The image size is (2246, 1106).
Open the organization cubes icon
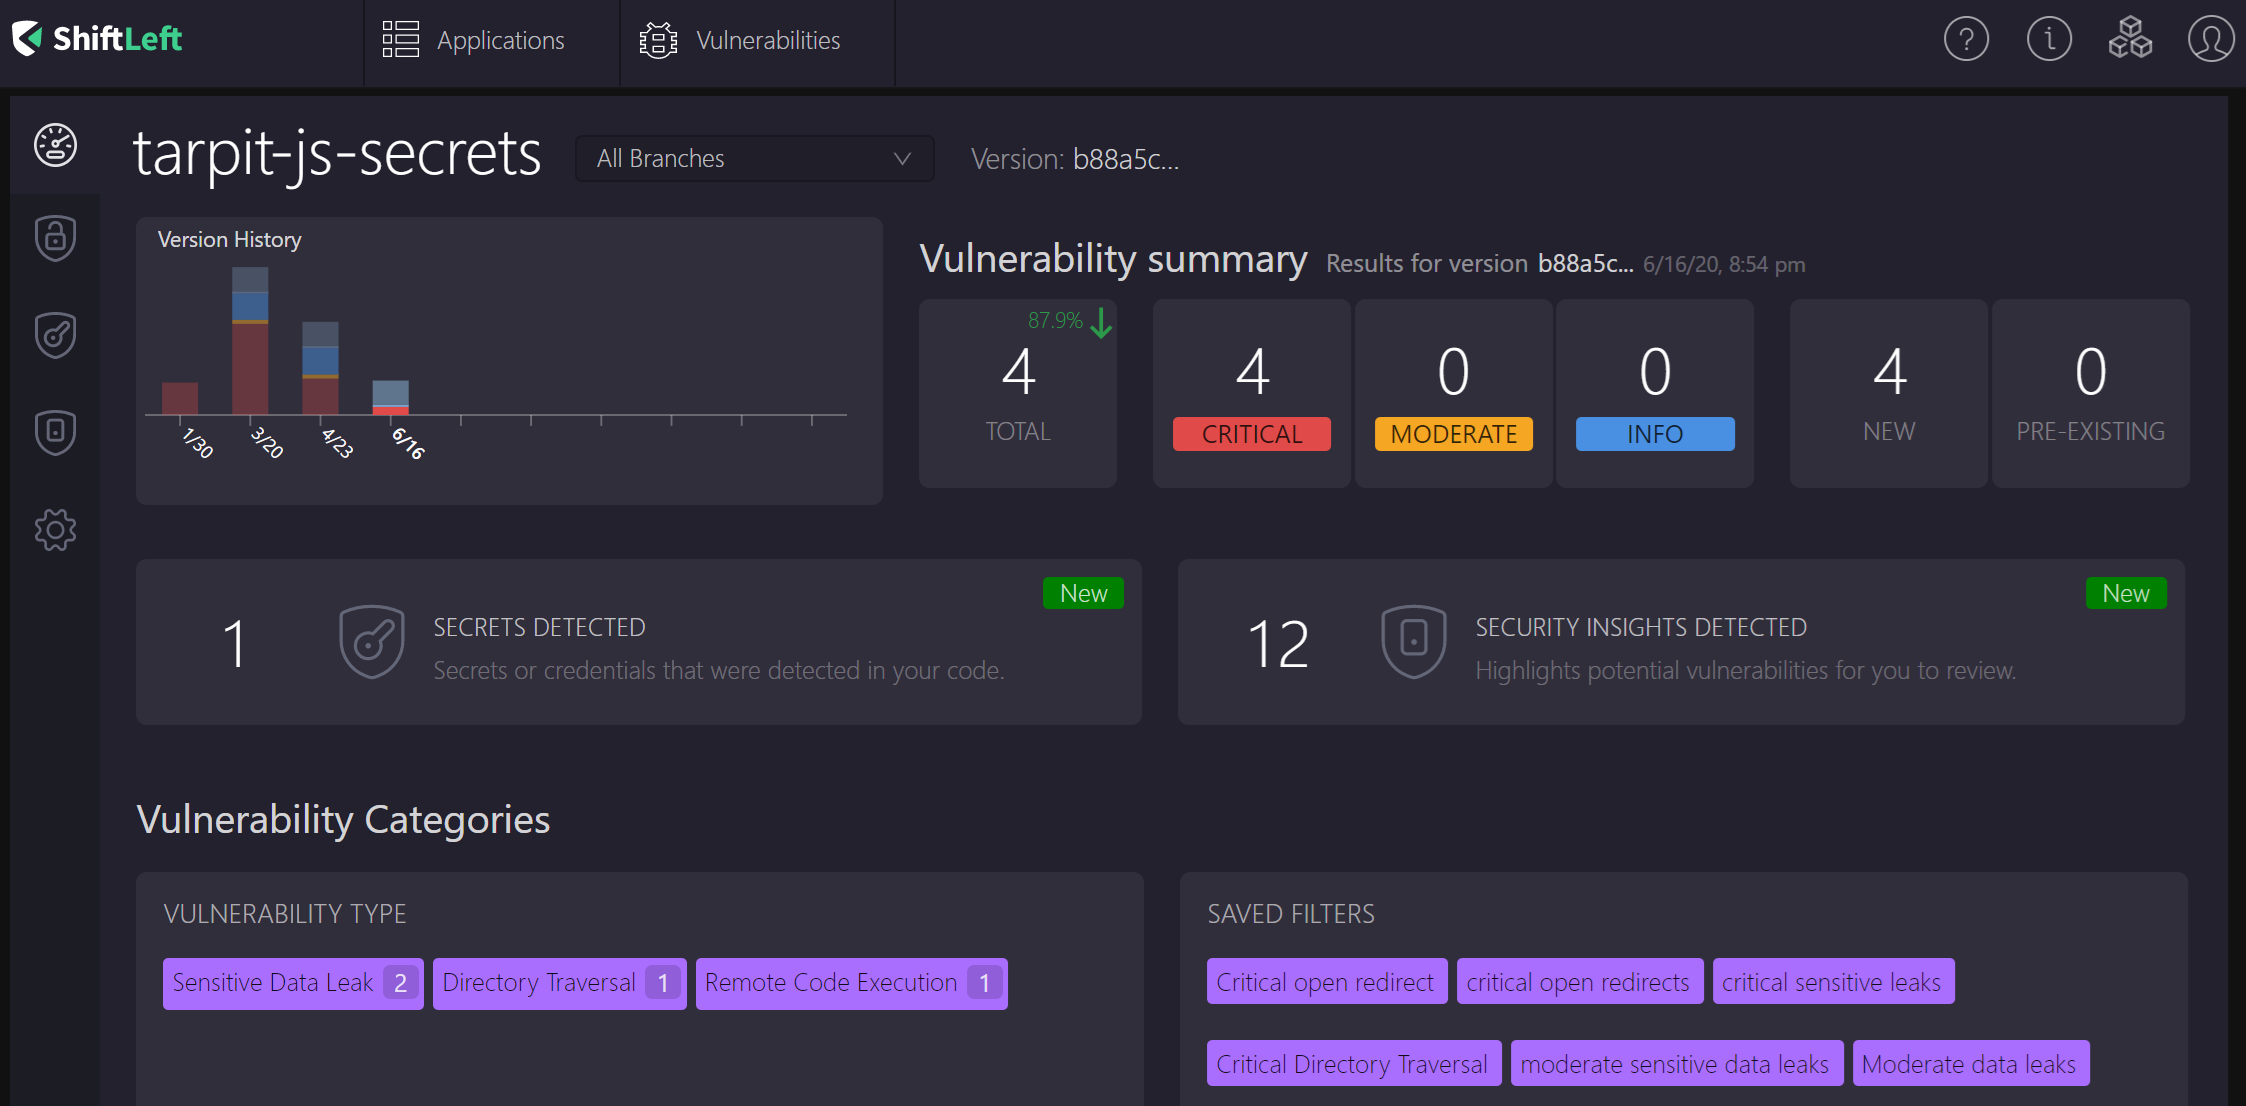point(2130,39)
